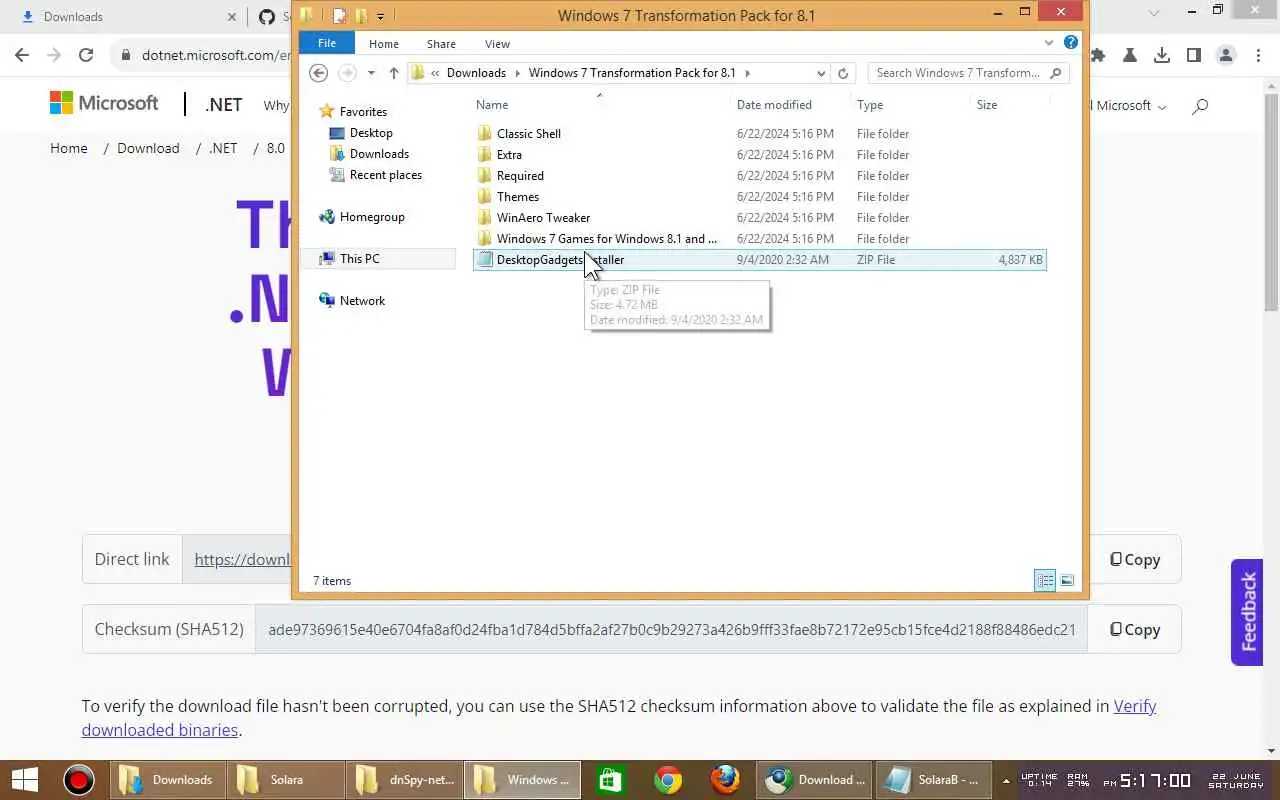Select the WinAero Tweaker folder

tap(543, 218)
